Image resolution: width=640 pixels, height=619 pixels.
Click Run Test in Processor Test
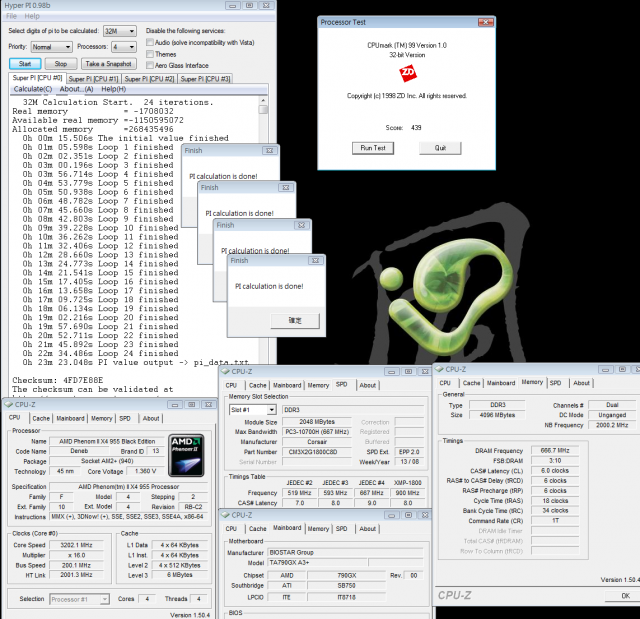tap(373, 148)
